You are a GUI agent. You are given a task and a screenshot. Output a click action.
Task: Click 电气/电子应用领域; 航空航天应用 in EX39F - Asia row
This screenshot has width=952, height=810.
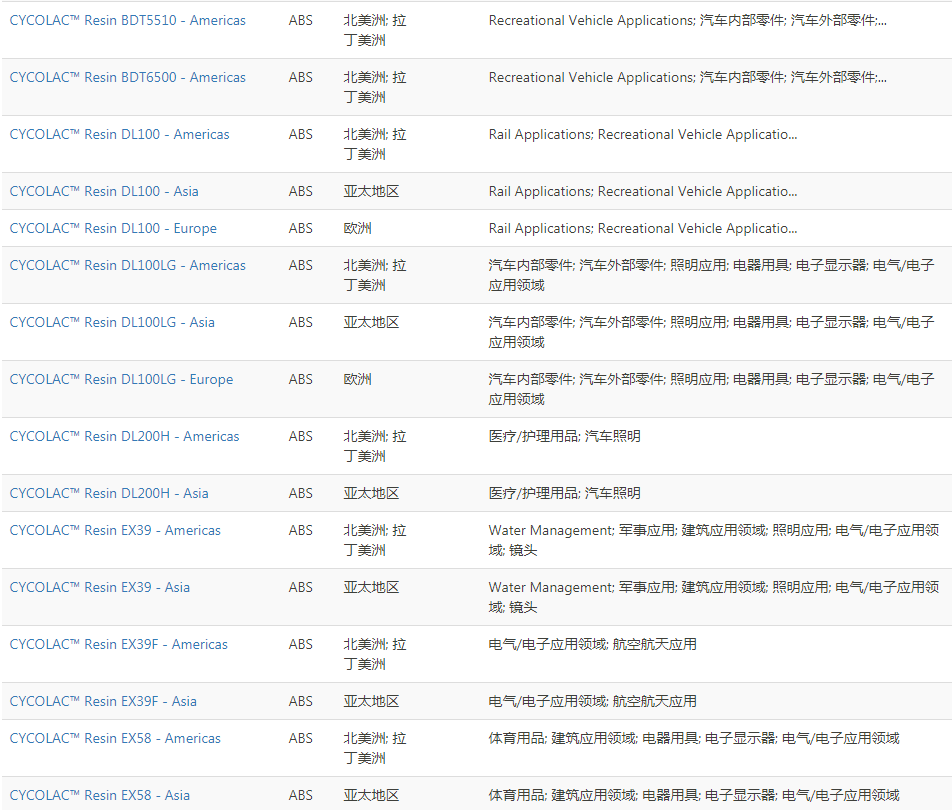pos(592,701)
